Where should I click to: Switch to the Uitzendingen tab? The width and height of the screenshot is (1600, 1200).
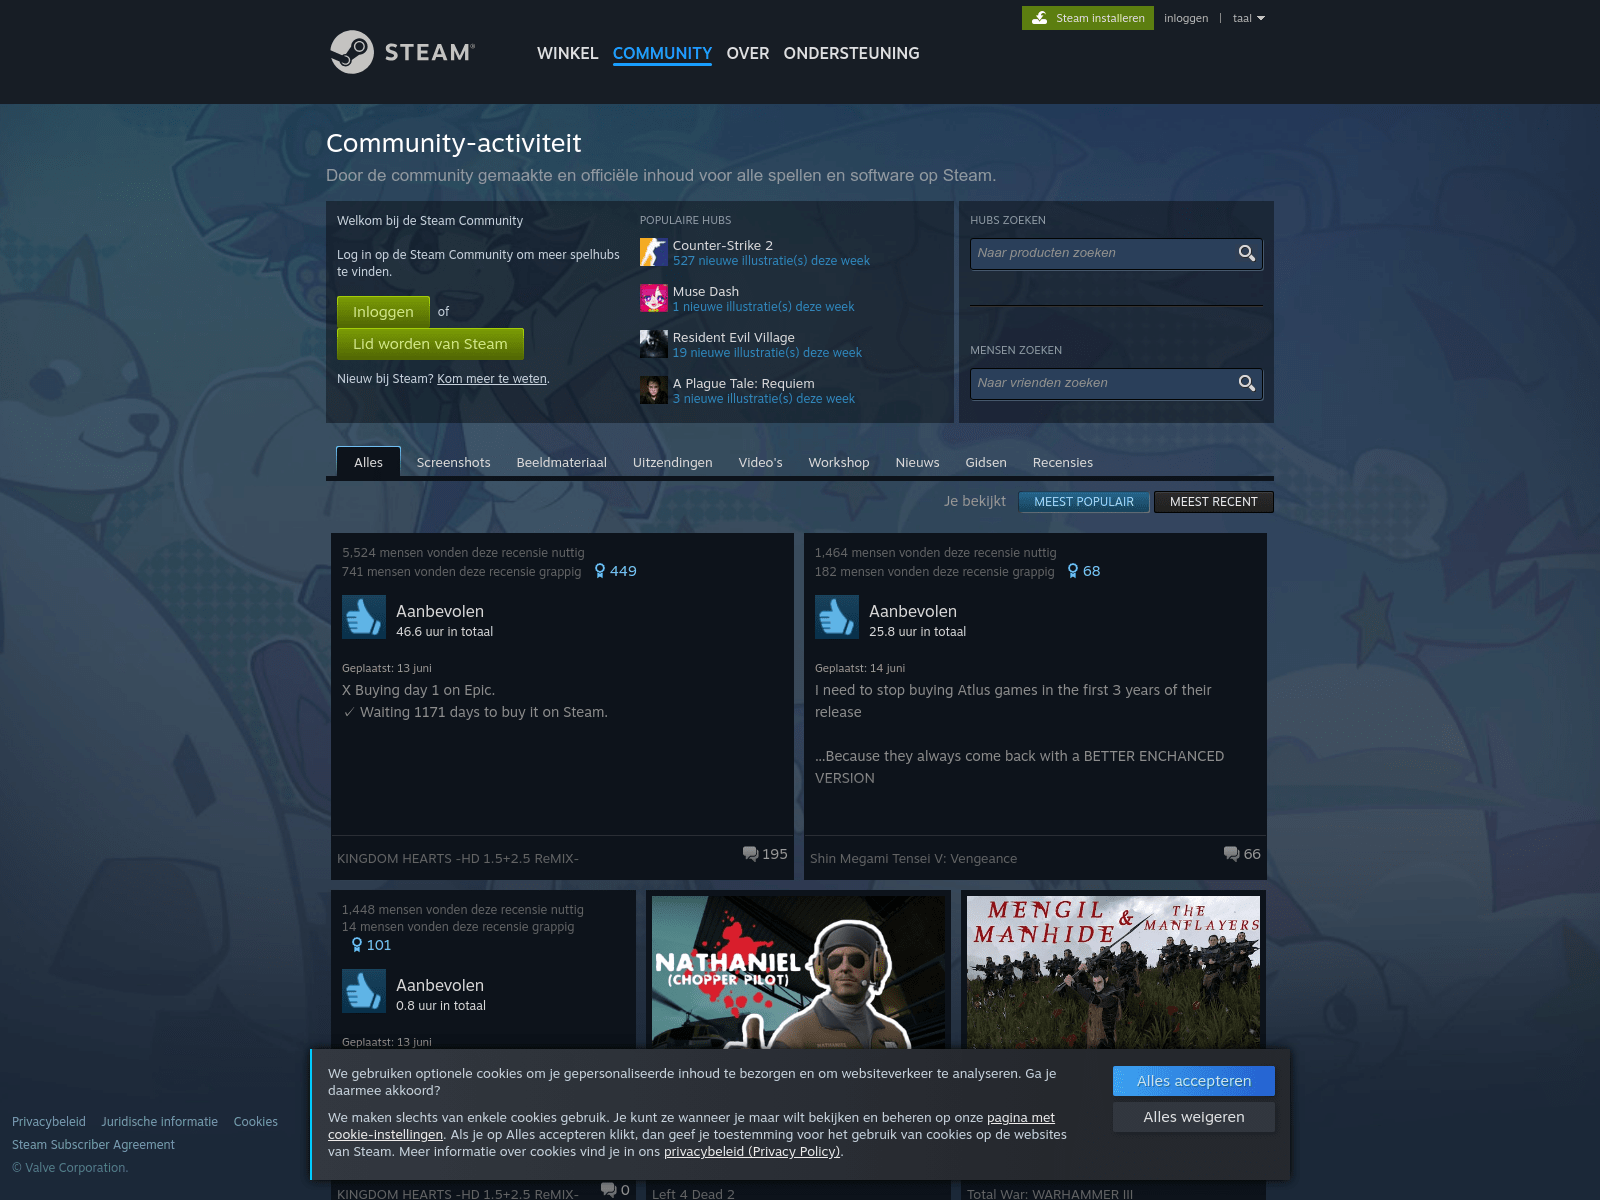click(x=672, y=462)
